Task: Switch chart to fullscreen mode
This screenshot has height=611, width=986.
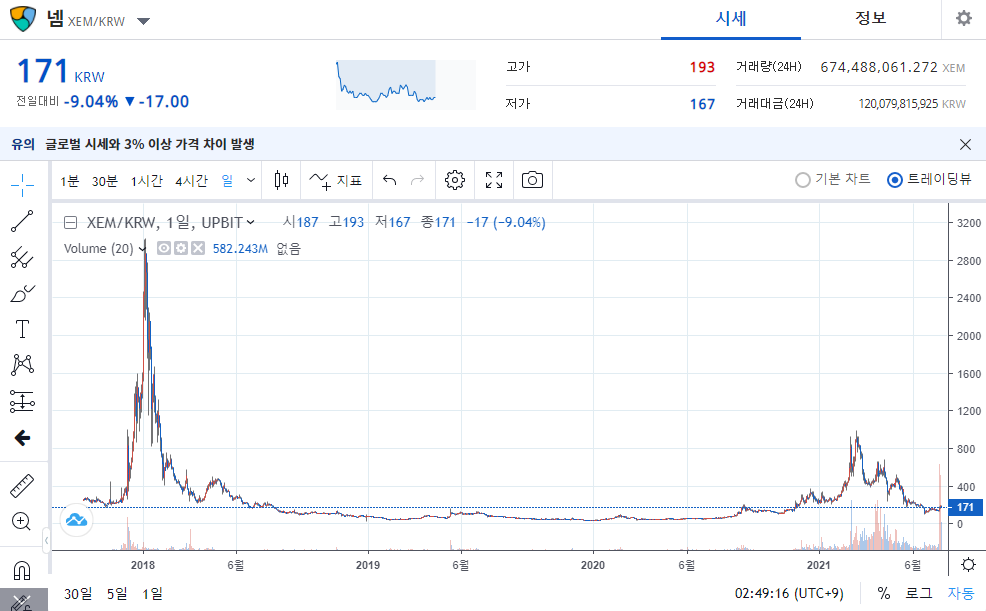Action: (x=494, y=180)
